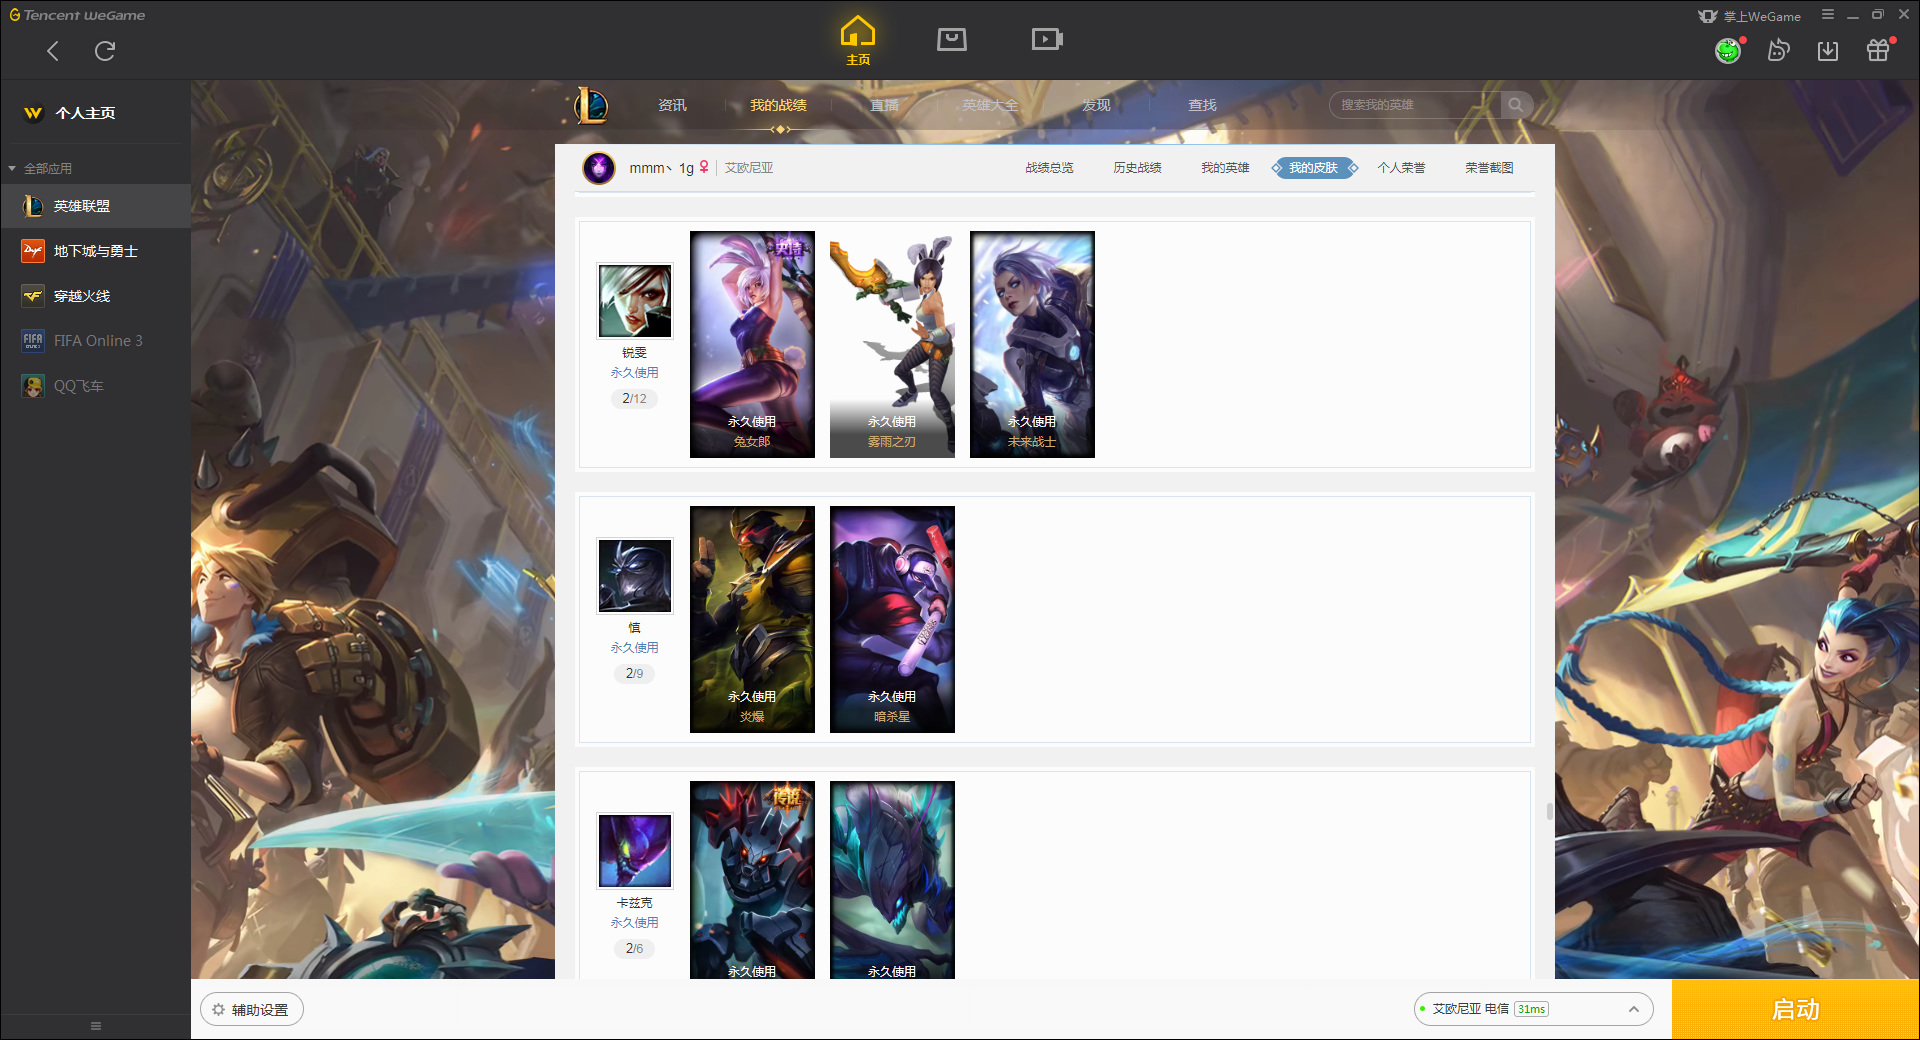
Task: Open the 炎爆 skin card
Action: pyautogui.click(x=752, y=619)
